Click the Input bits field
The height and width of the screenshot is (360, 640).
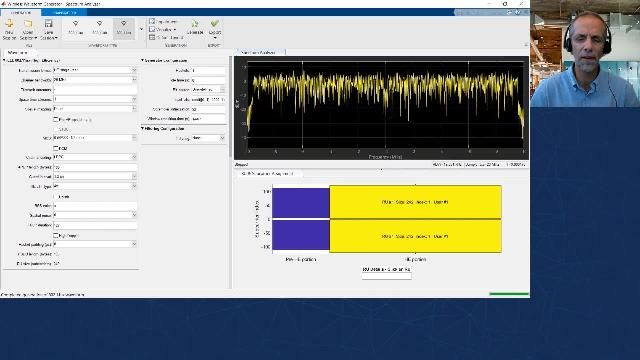point(208,99)
